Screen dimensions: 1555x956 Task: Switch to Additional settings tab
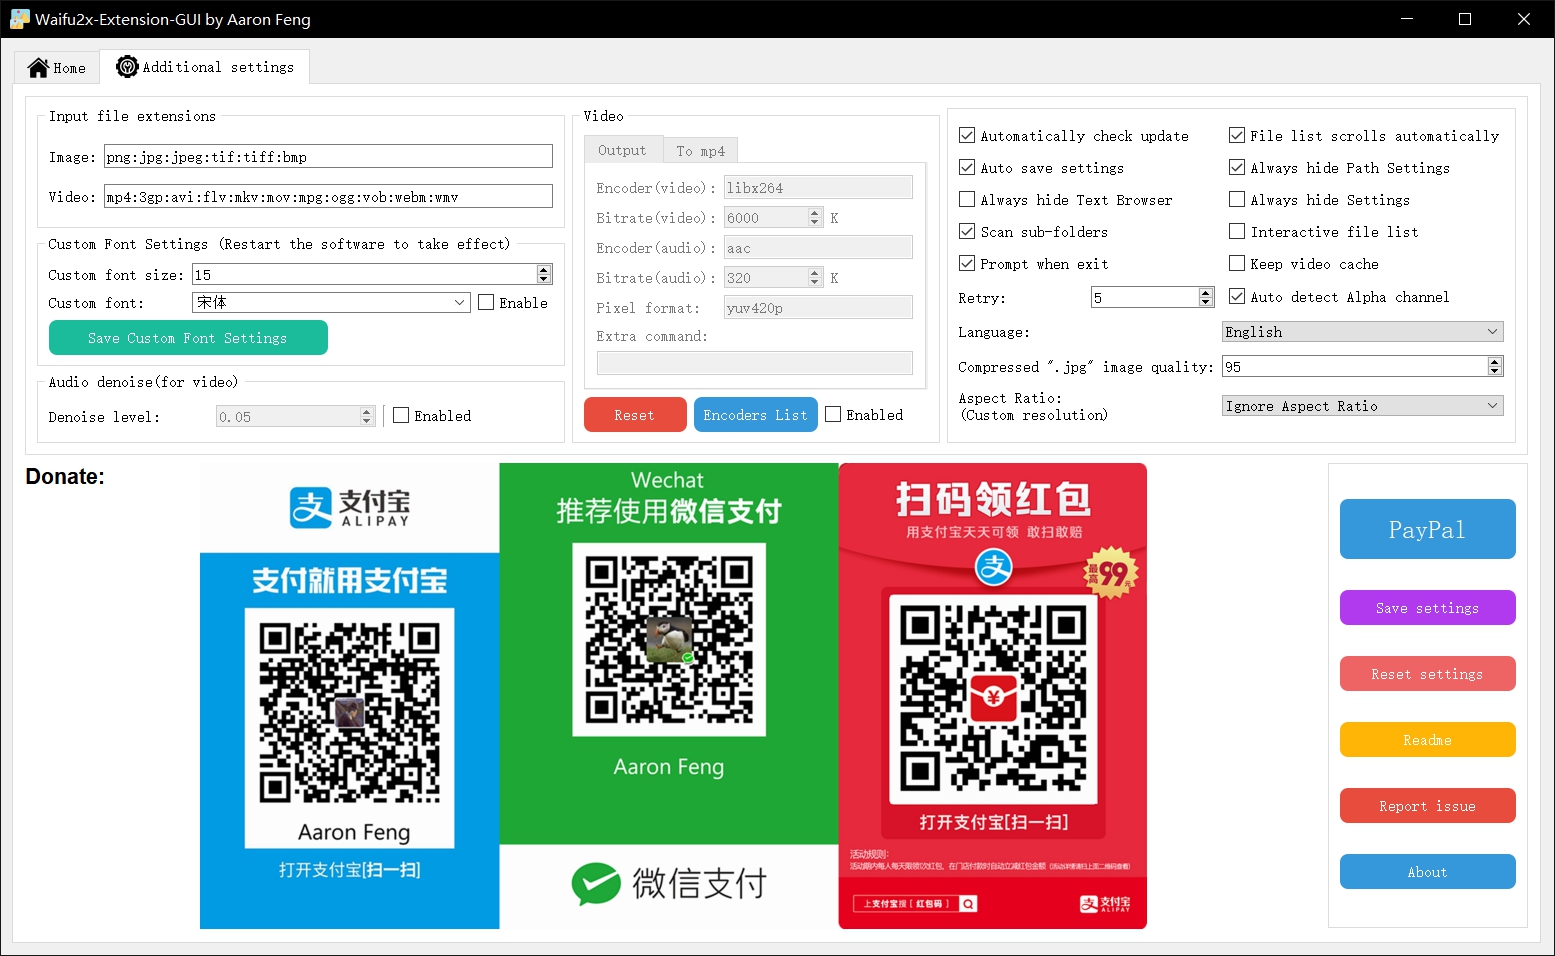pyautogui.click(x=205, y=67)
